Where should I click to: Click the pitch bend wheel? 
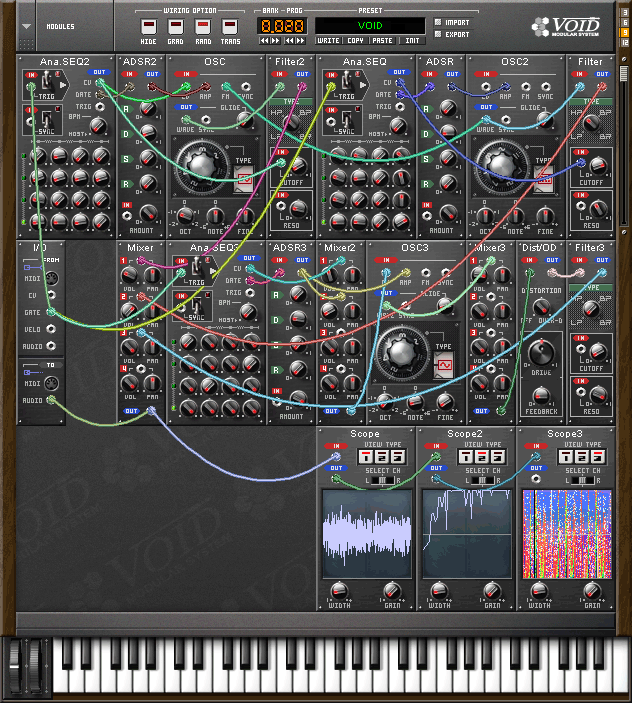click(x=15, y=667)
